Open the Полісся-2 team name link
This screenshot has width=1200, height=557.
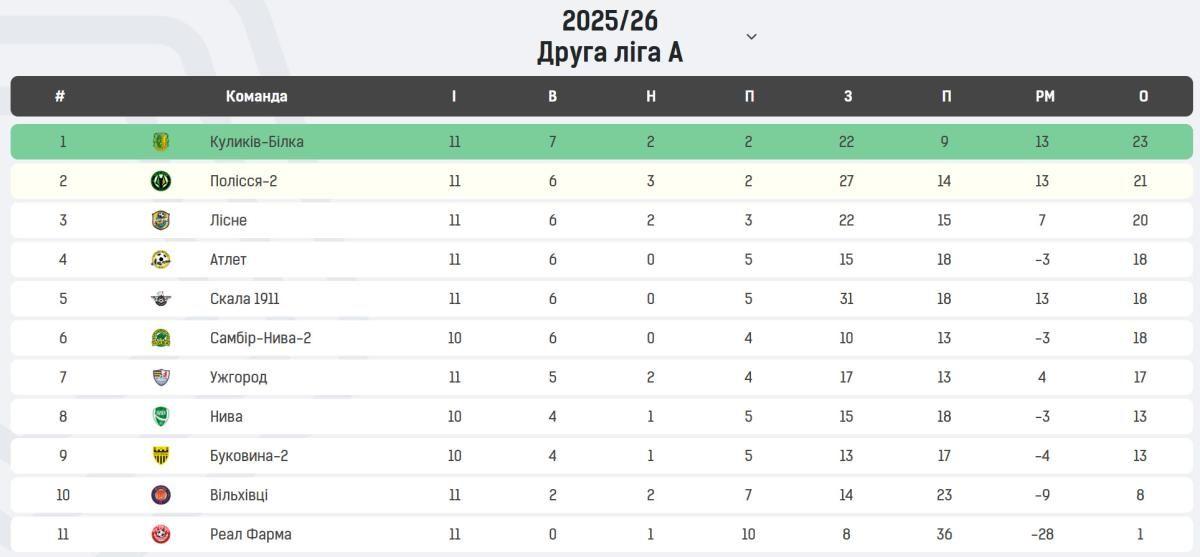(x=243, y=181)
